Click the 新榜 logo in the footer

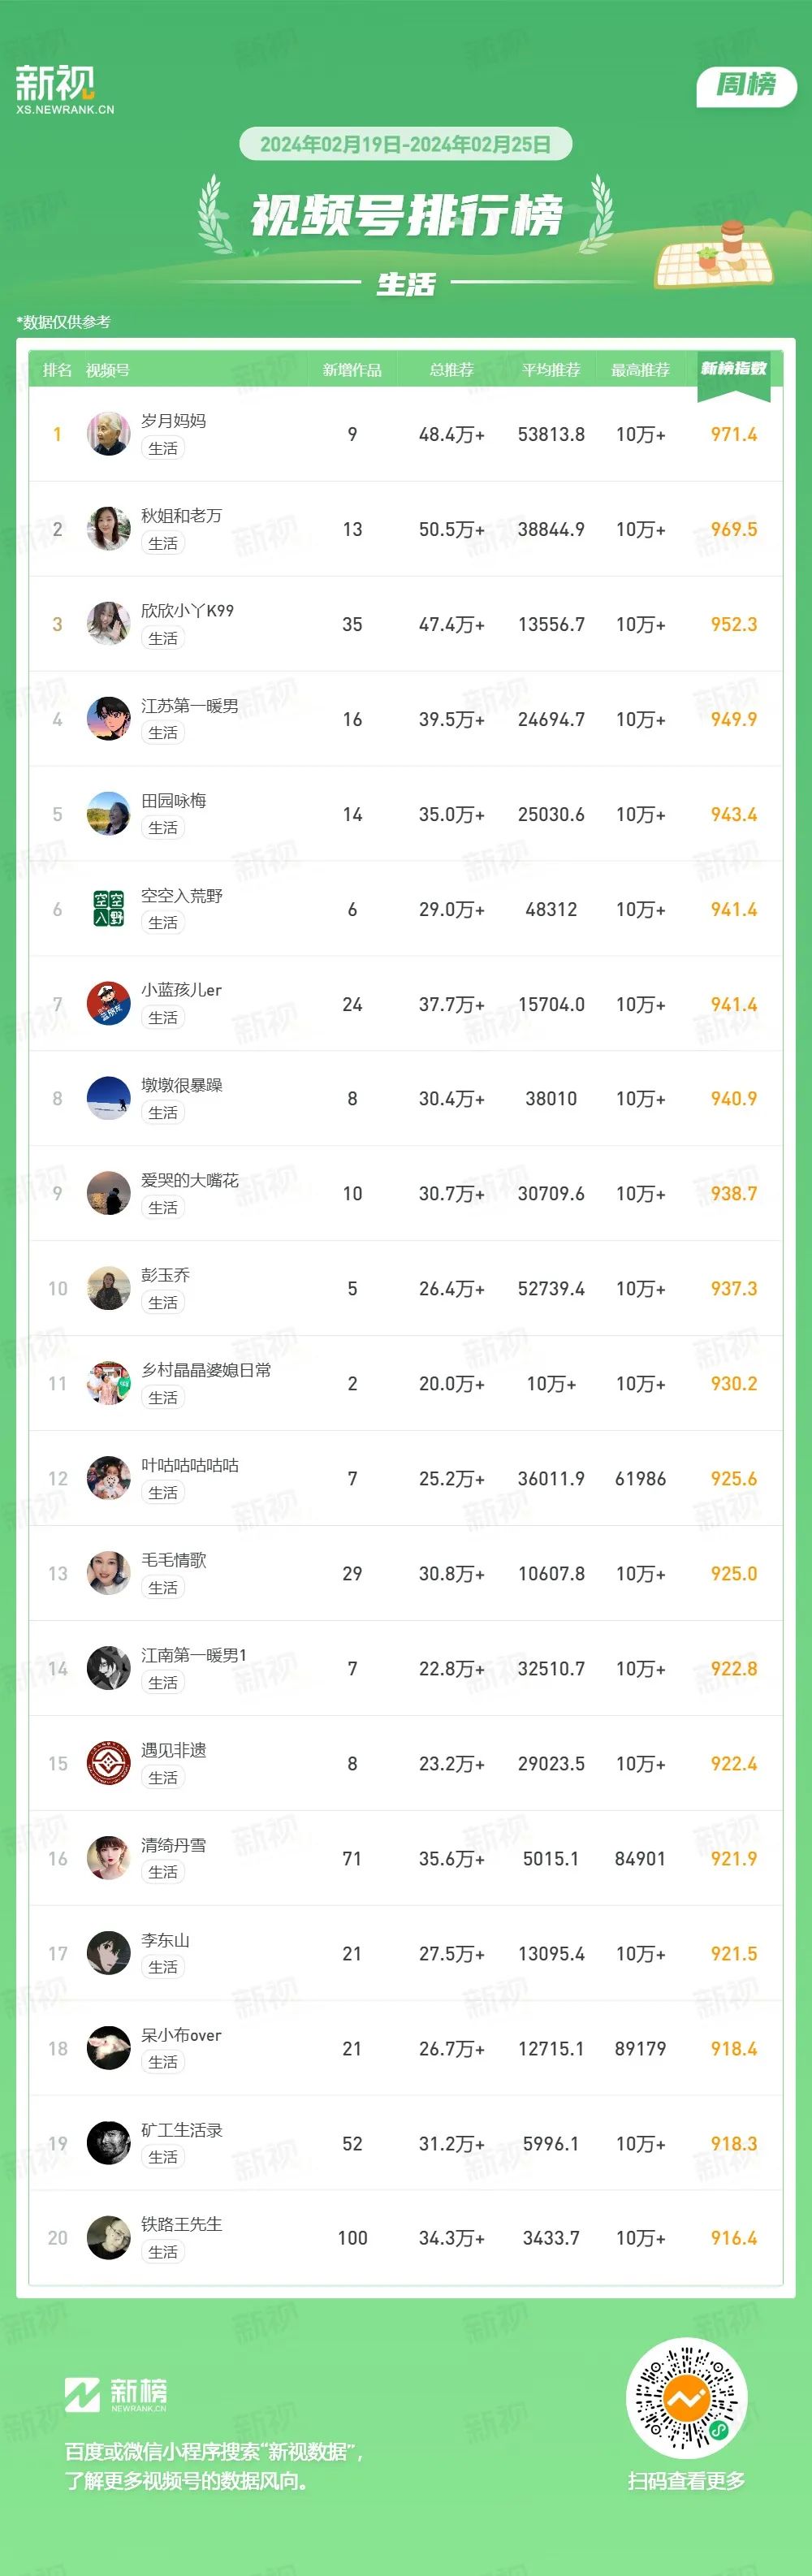tap(116, 2394)
